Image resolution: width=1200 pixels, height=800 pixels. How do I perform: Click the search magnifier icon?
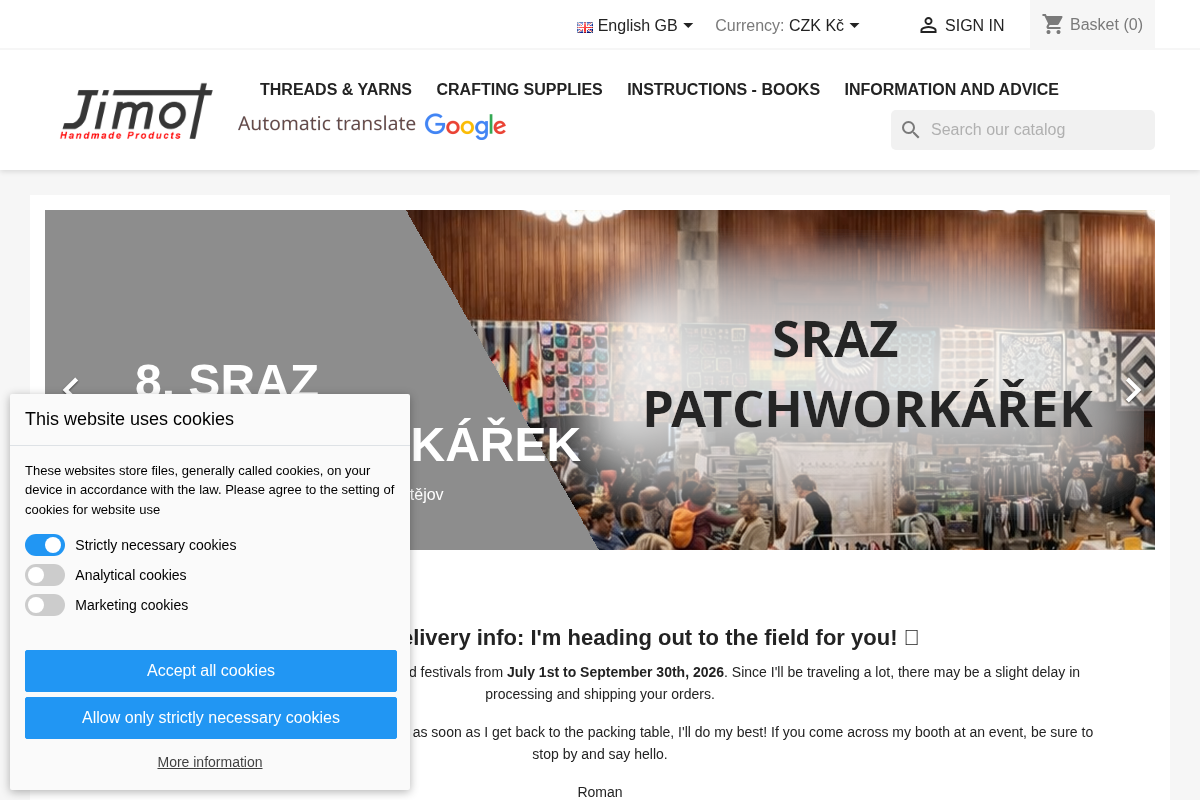pyautogui.click(x=910, y=130)
